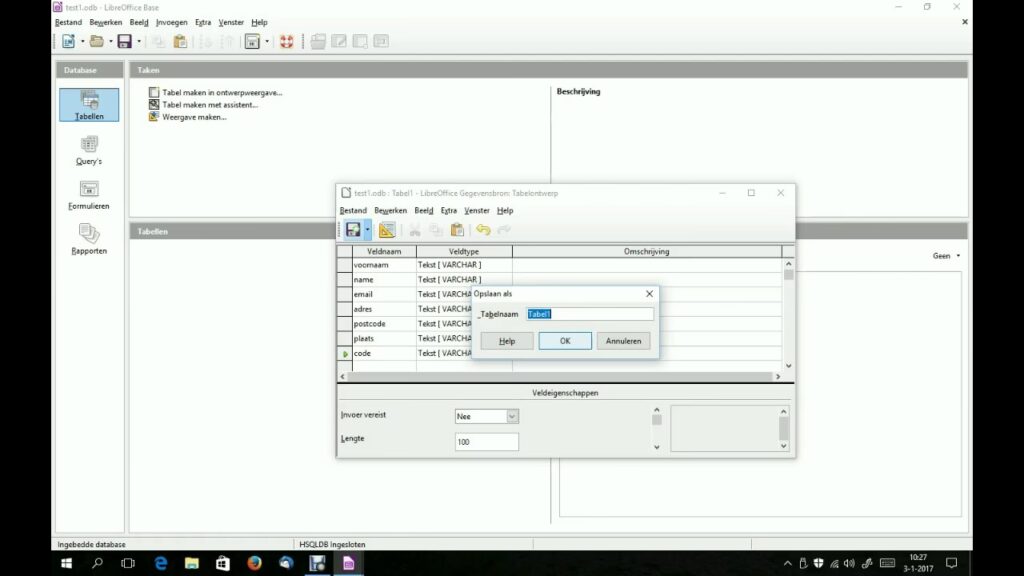Confirm the save dialog with OK
Viewport: 1024px width, 576px height.
tap(565, 341)
